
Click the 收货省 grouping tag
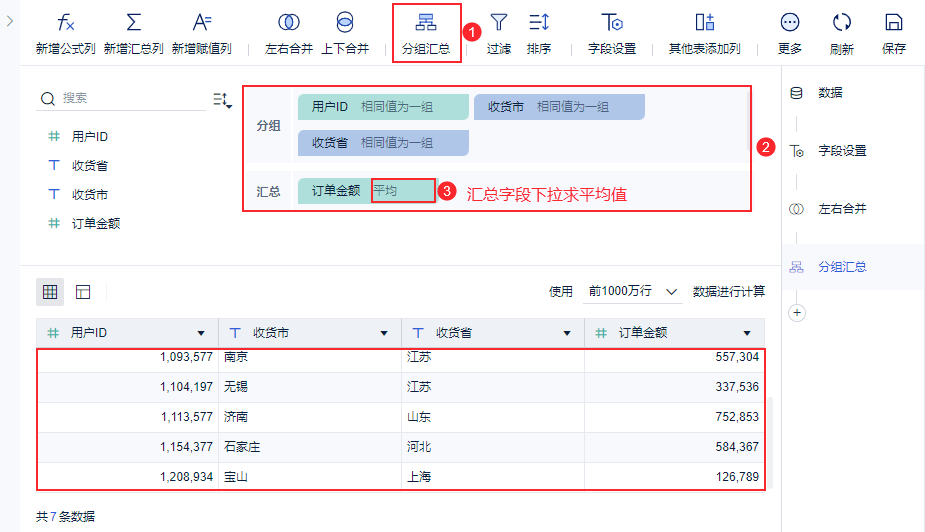[x=383, y=143]
